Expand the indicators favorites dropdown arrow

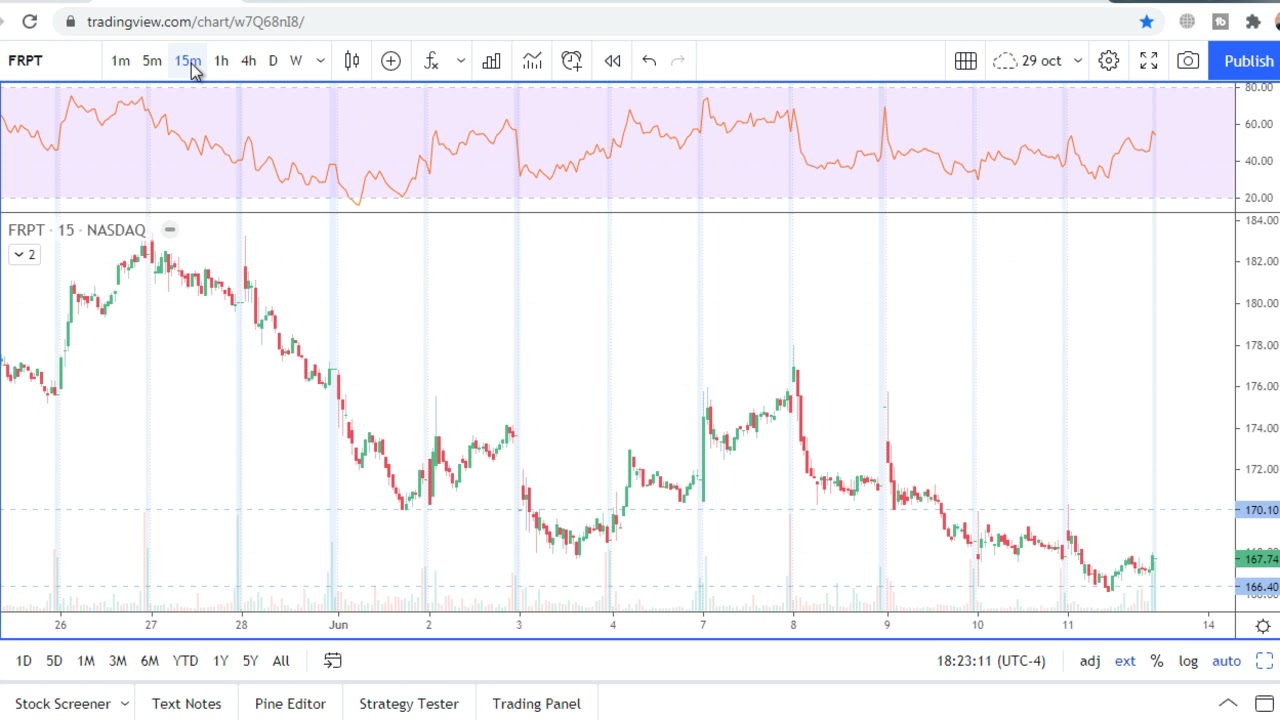(460, 61)
